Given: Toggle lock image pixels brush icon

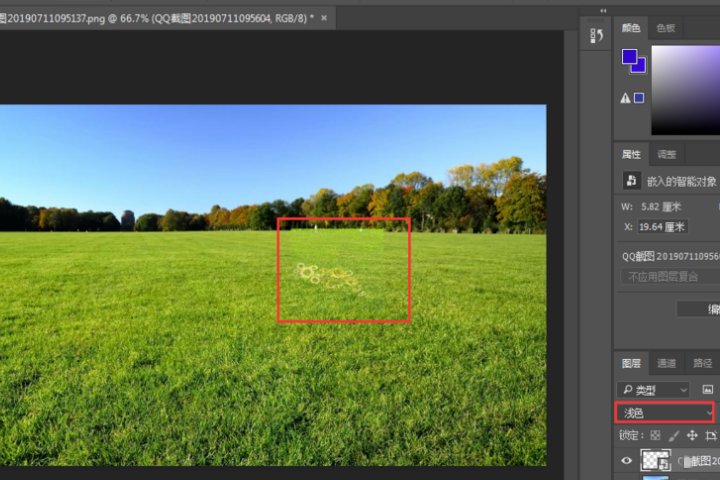Looking at the screenshot, I should [x=674, y=435].
